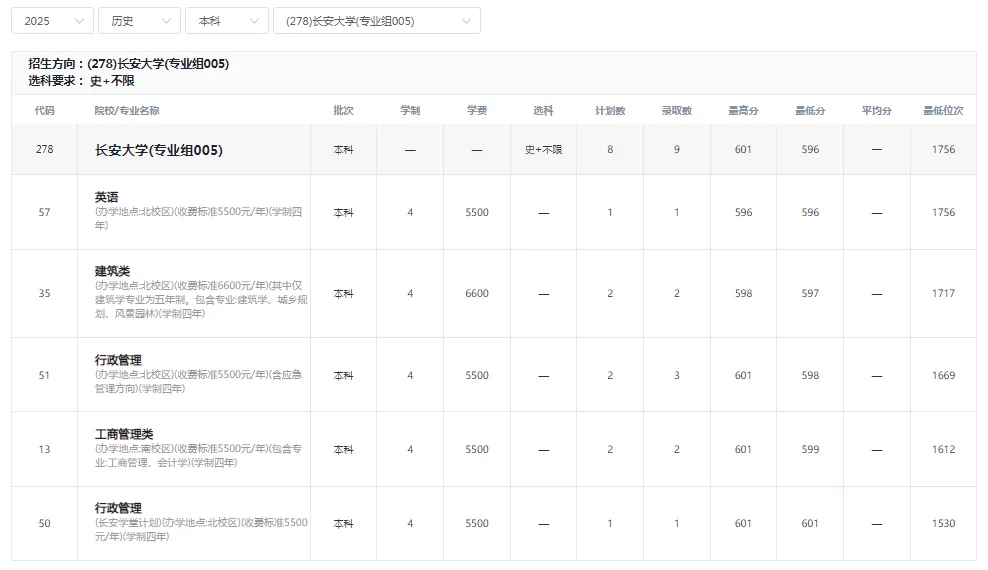The height and width of the screenshot is (570, 988).
Task: Open the 本科 batch dropdown
Action: (227, 21)
